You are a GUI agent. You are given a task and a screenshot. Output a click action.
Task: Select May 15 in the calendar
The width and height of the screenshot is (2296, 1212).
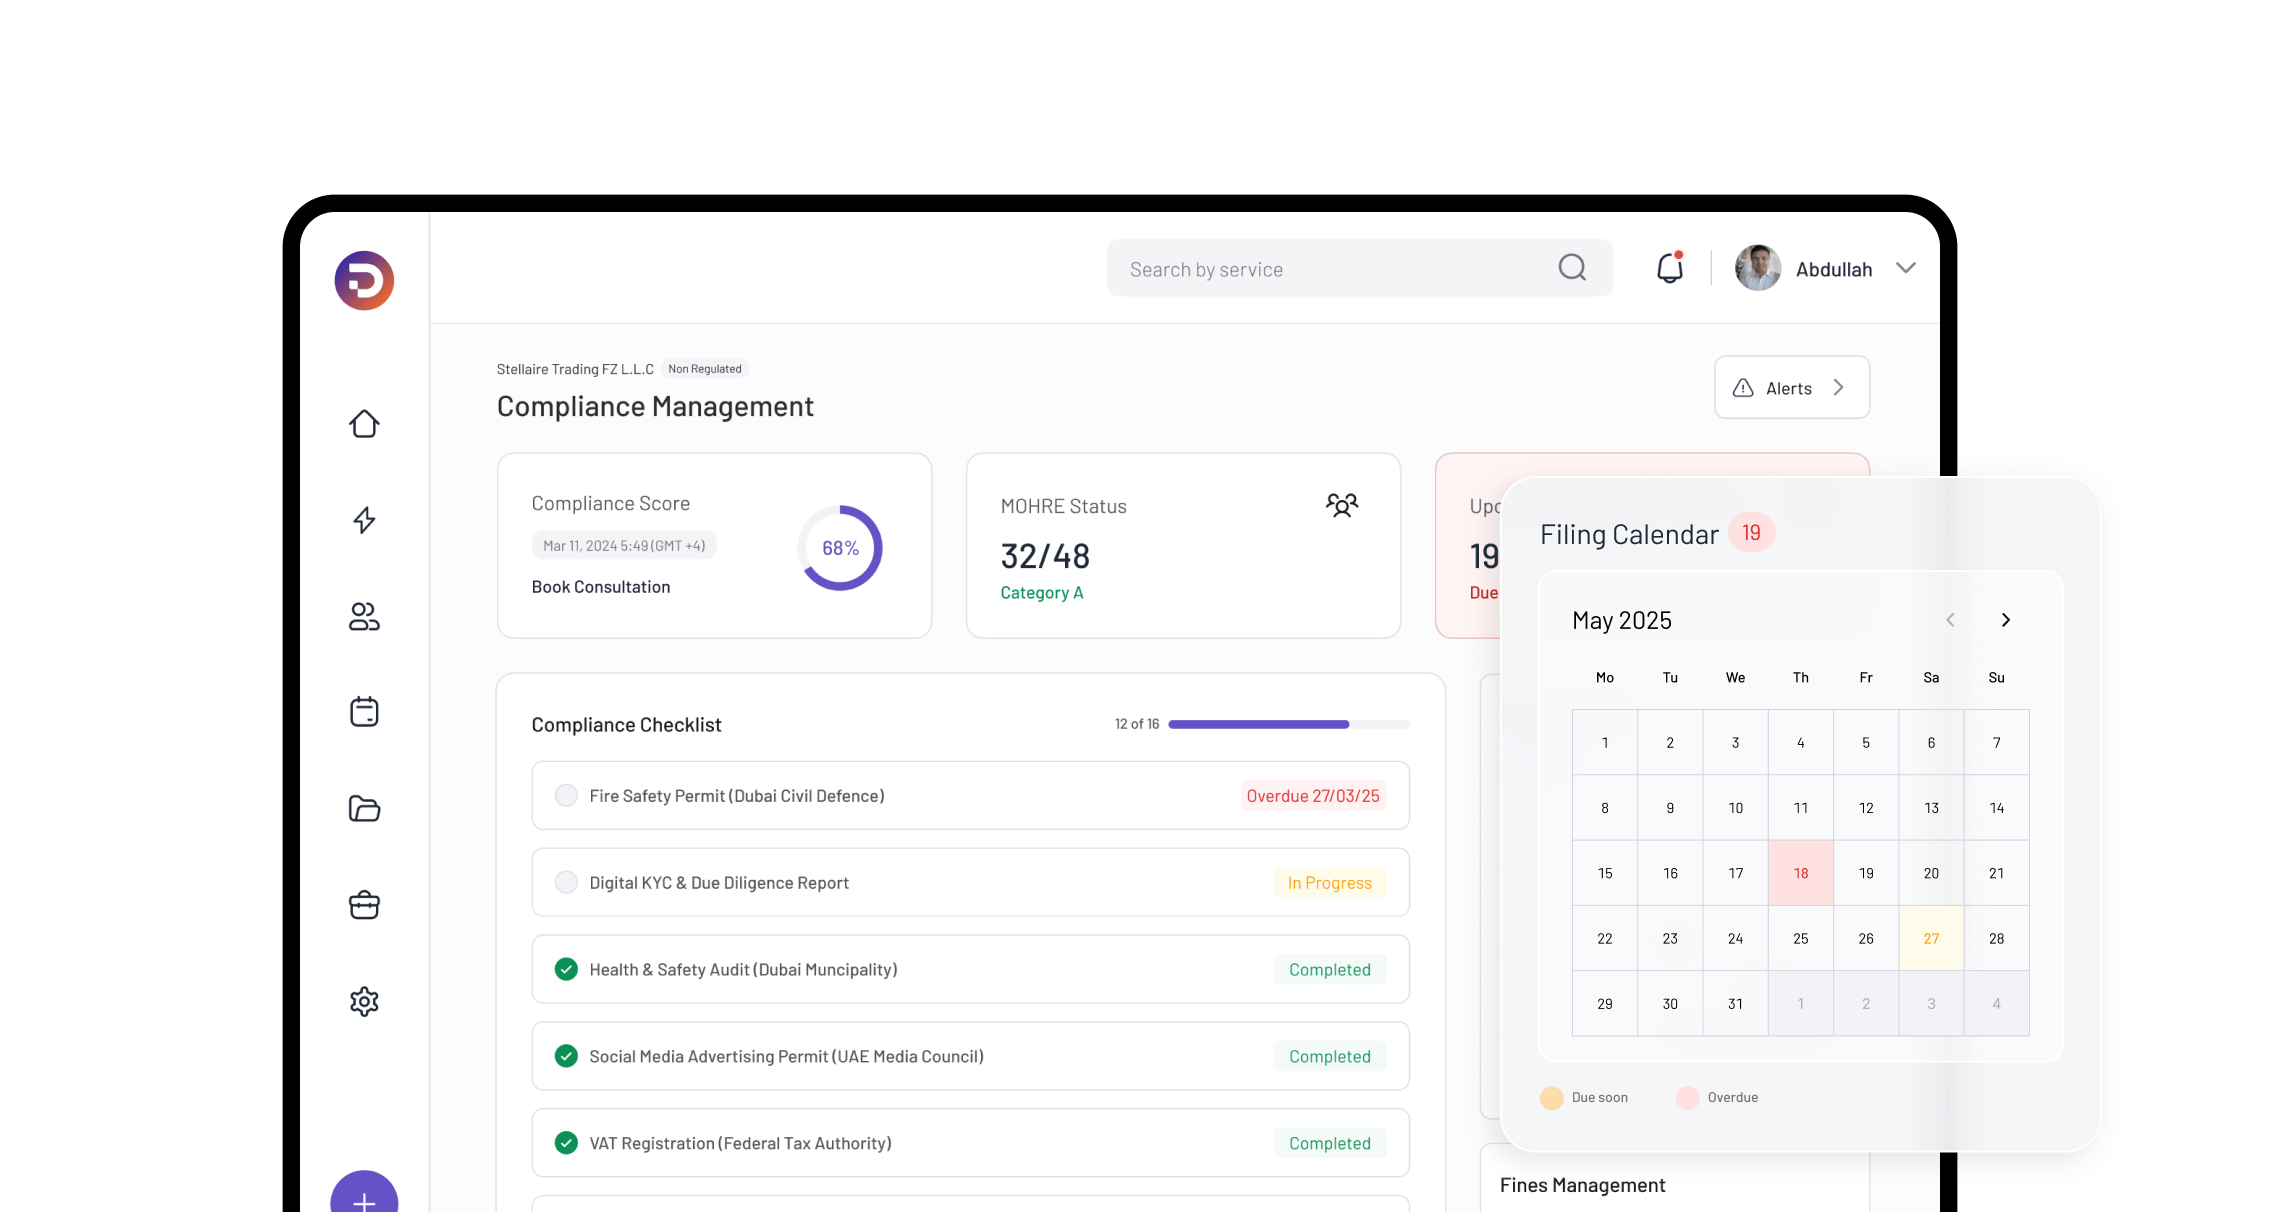click(x=1605, y=873)
